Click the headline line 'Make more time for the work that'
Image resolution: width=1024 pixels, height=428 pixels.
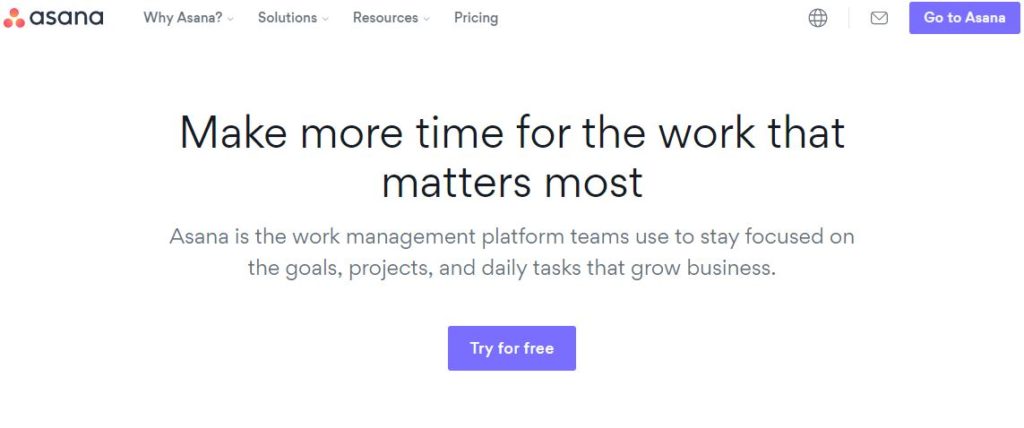pyautogui.click(x=512, y=131)
